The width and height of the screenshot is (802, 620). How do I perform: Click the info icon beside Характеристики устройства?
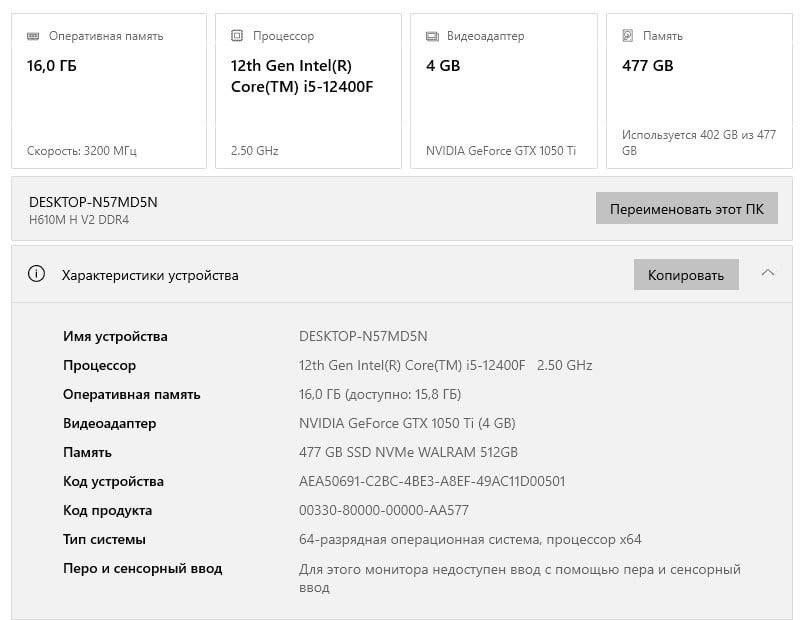coord(37,275)
